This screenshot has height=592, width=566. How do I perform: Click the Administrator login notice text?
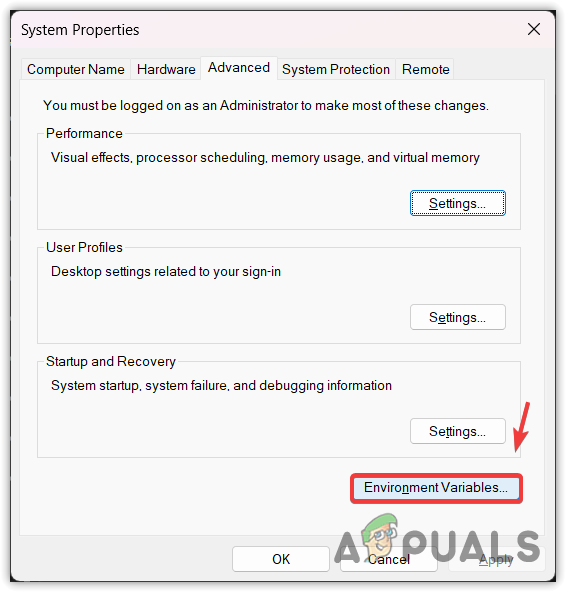click(x=266, y=105)
